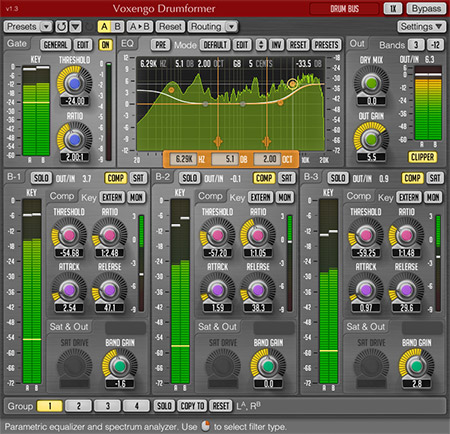Select state A in the A/B switch
The width and height of the screenshot is (450, 434).
[104, 27]
